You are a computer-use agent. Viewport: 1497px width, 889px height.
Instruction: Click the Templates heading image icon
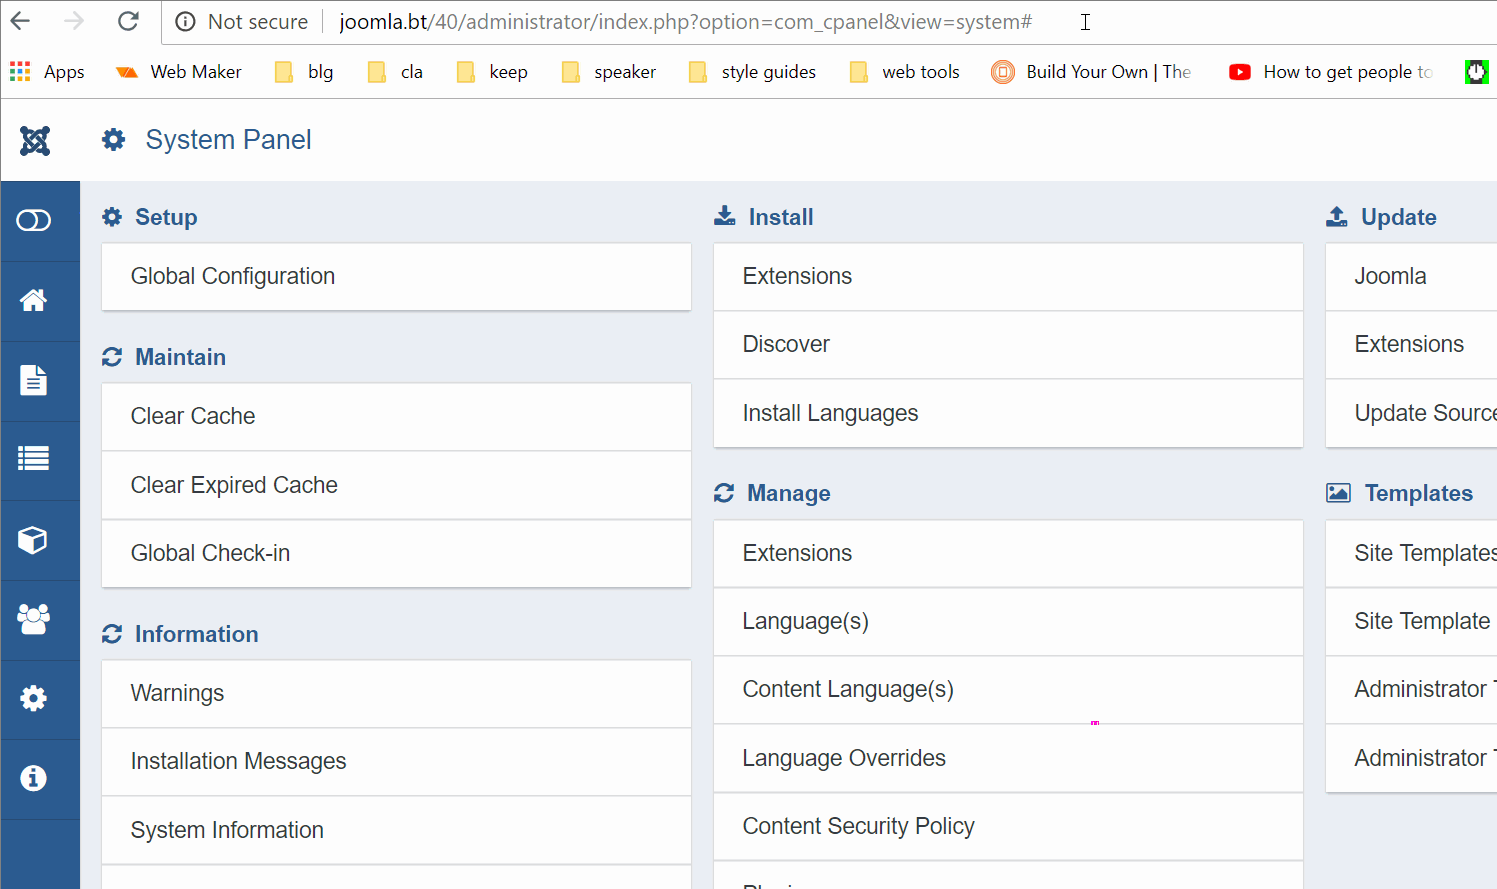point(1338,493)
